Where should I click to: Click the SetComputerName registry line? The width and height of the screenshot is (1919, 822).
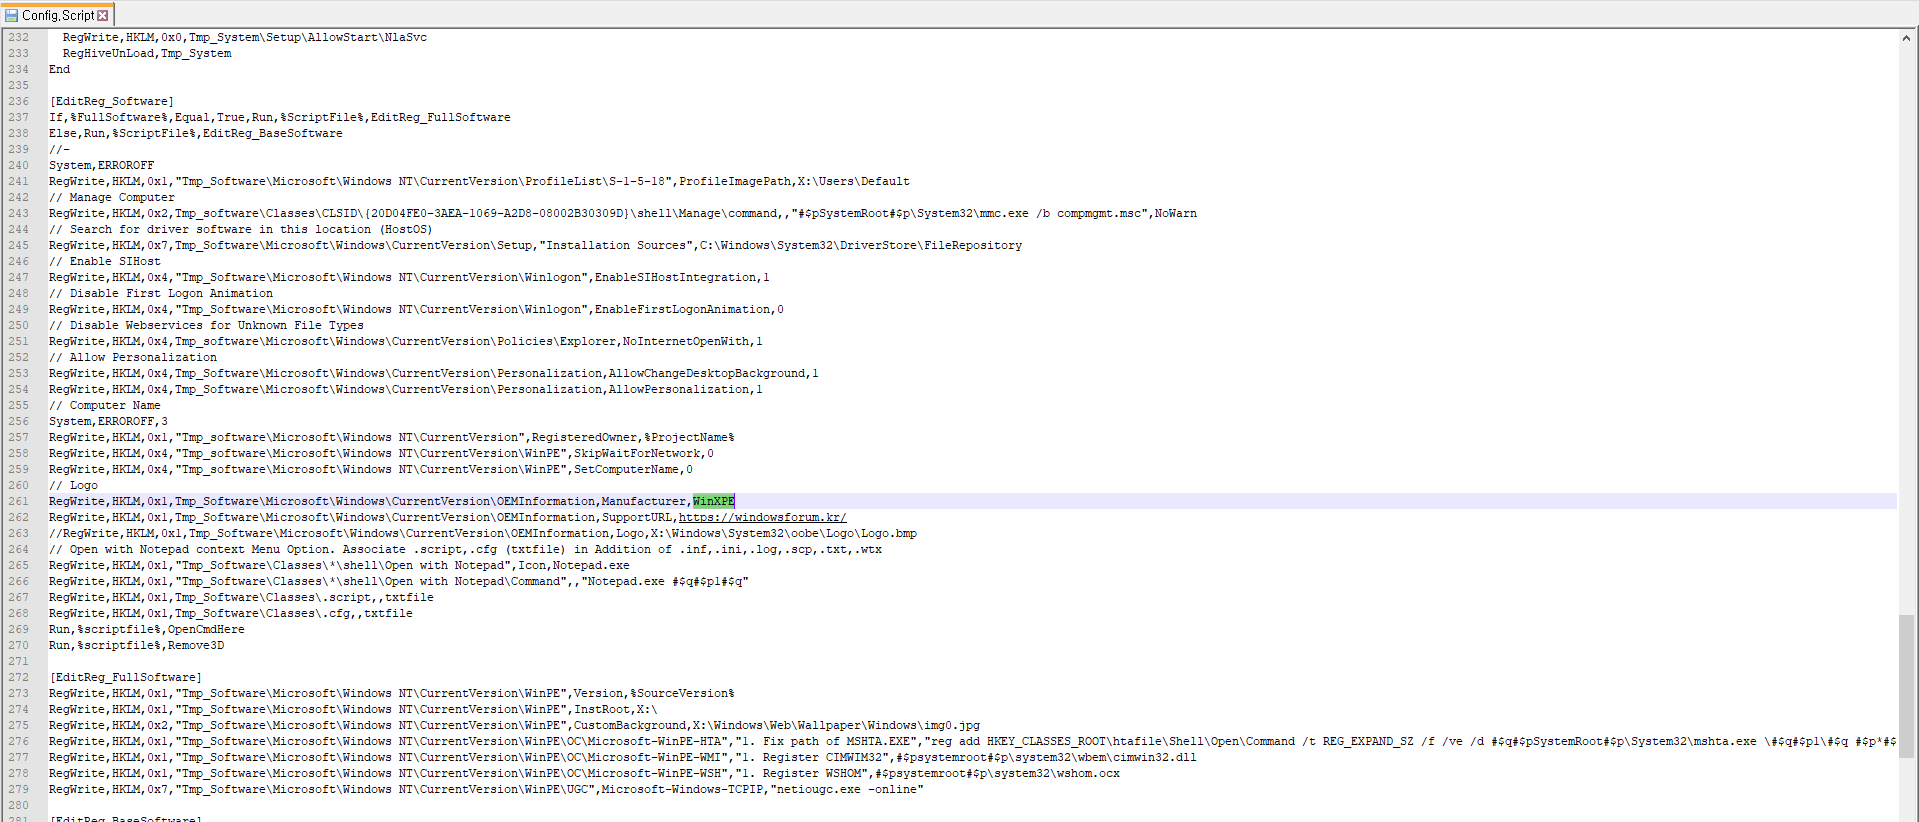tap(370, 469)
